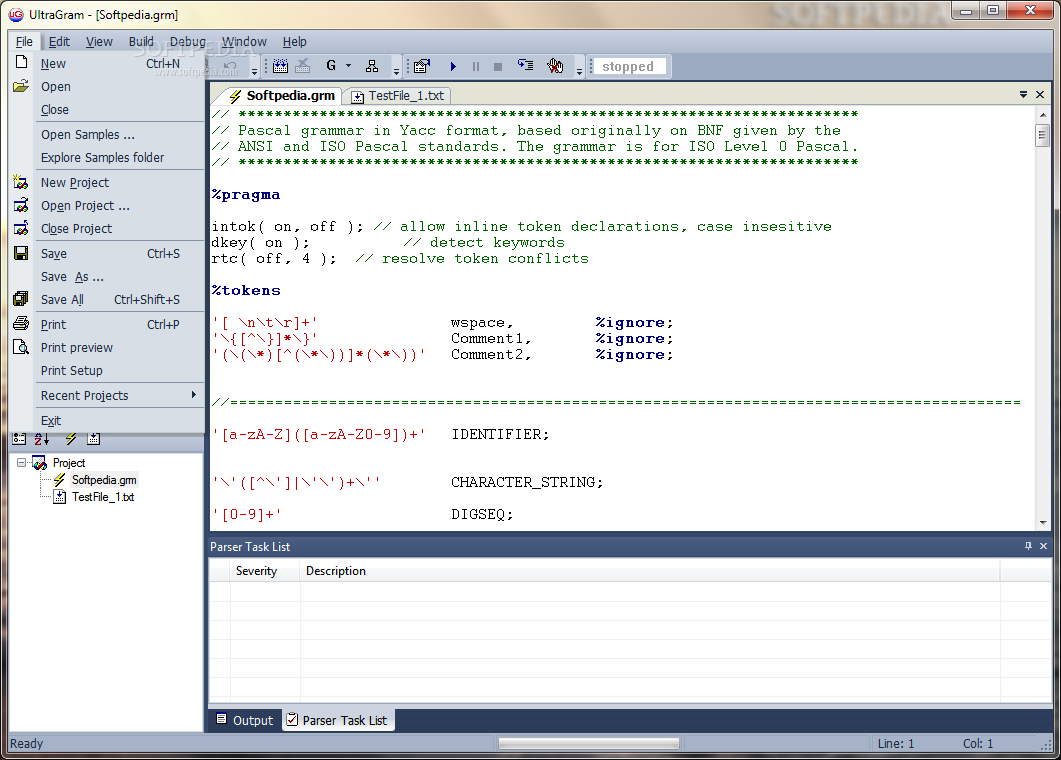Open the View menu
Viewport: 1061px width, 760px height.
pos(99,41)
